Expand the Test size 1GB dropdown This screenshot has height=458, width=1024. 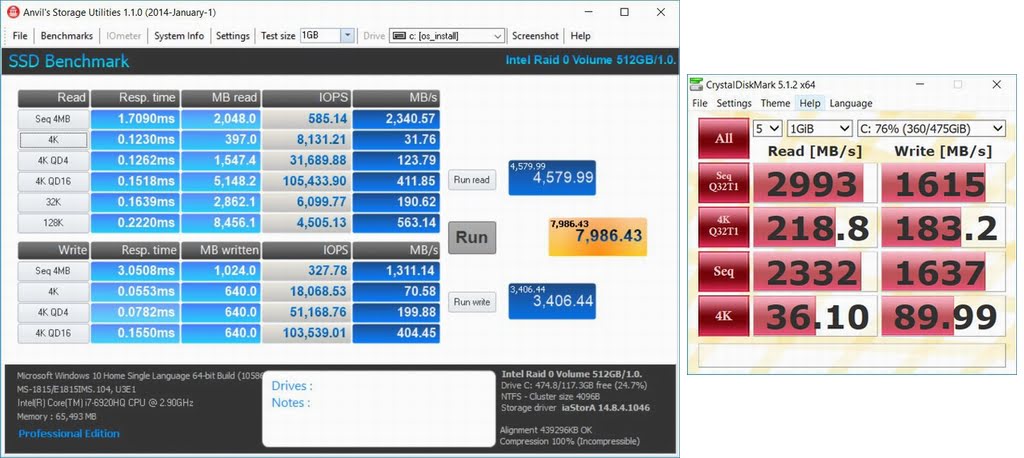(347, 36)
